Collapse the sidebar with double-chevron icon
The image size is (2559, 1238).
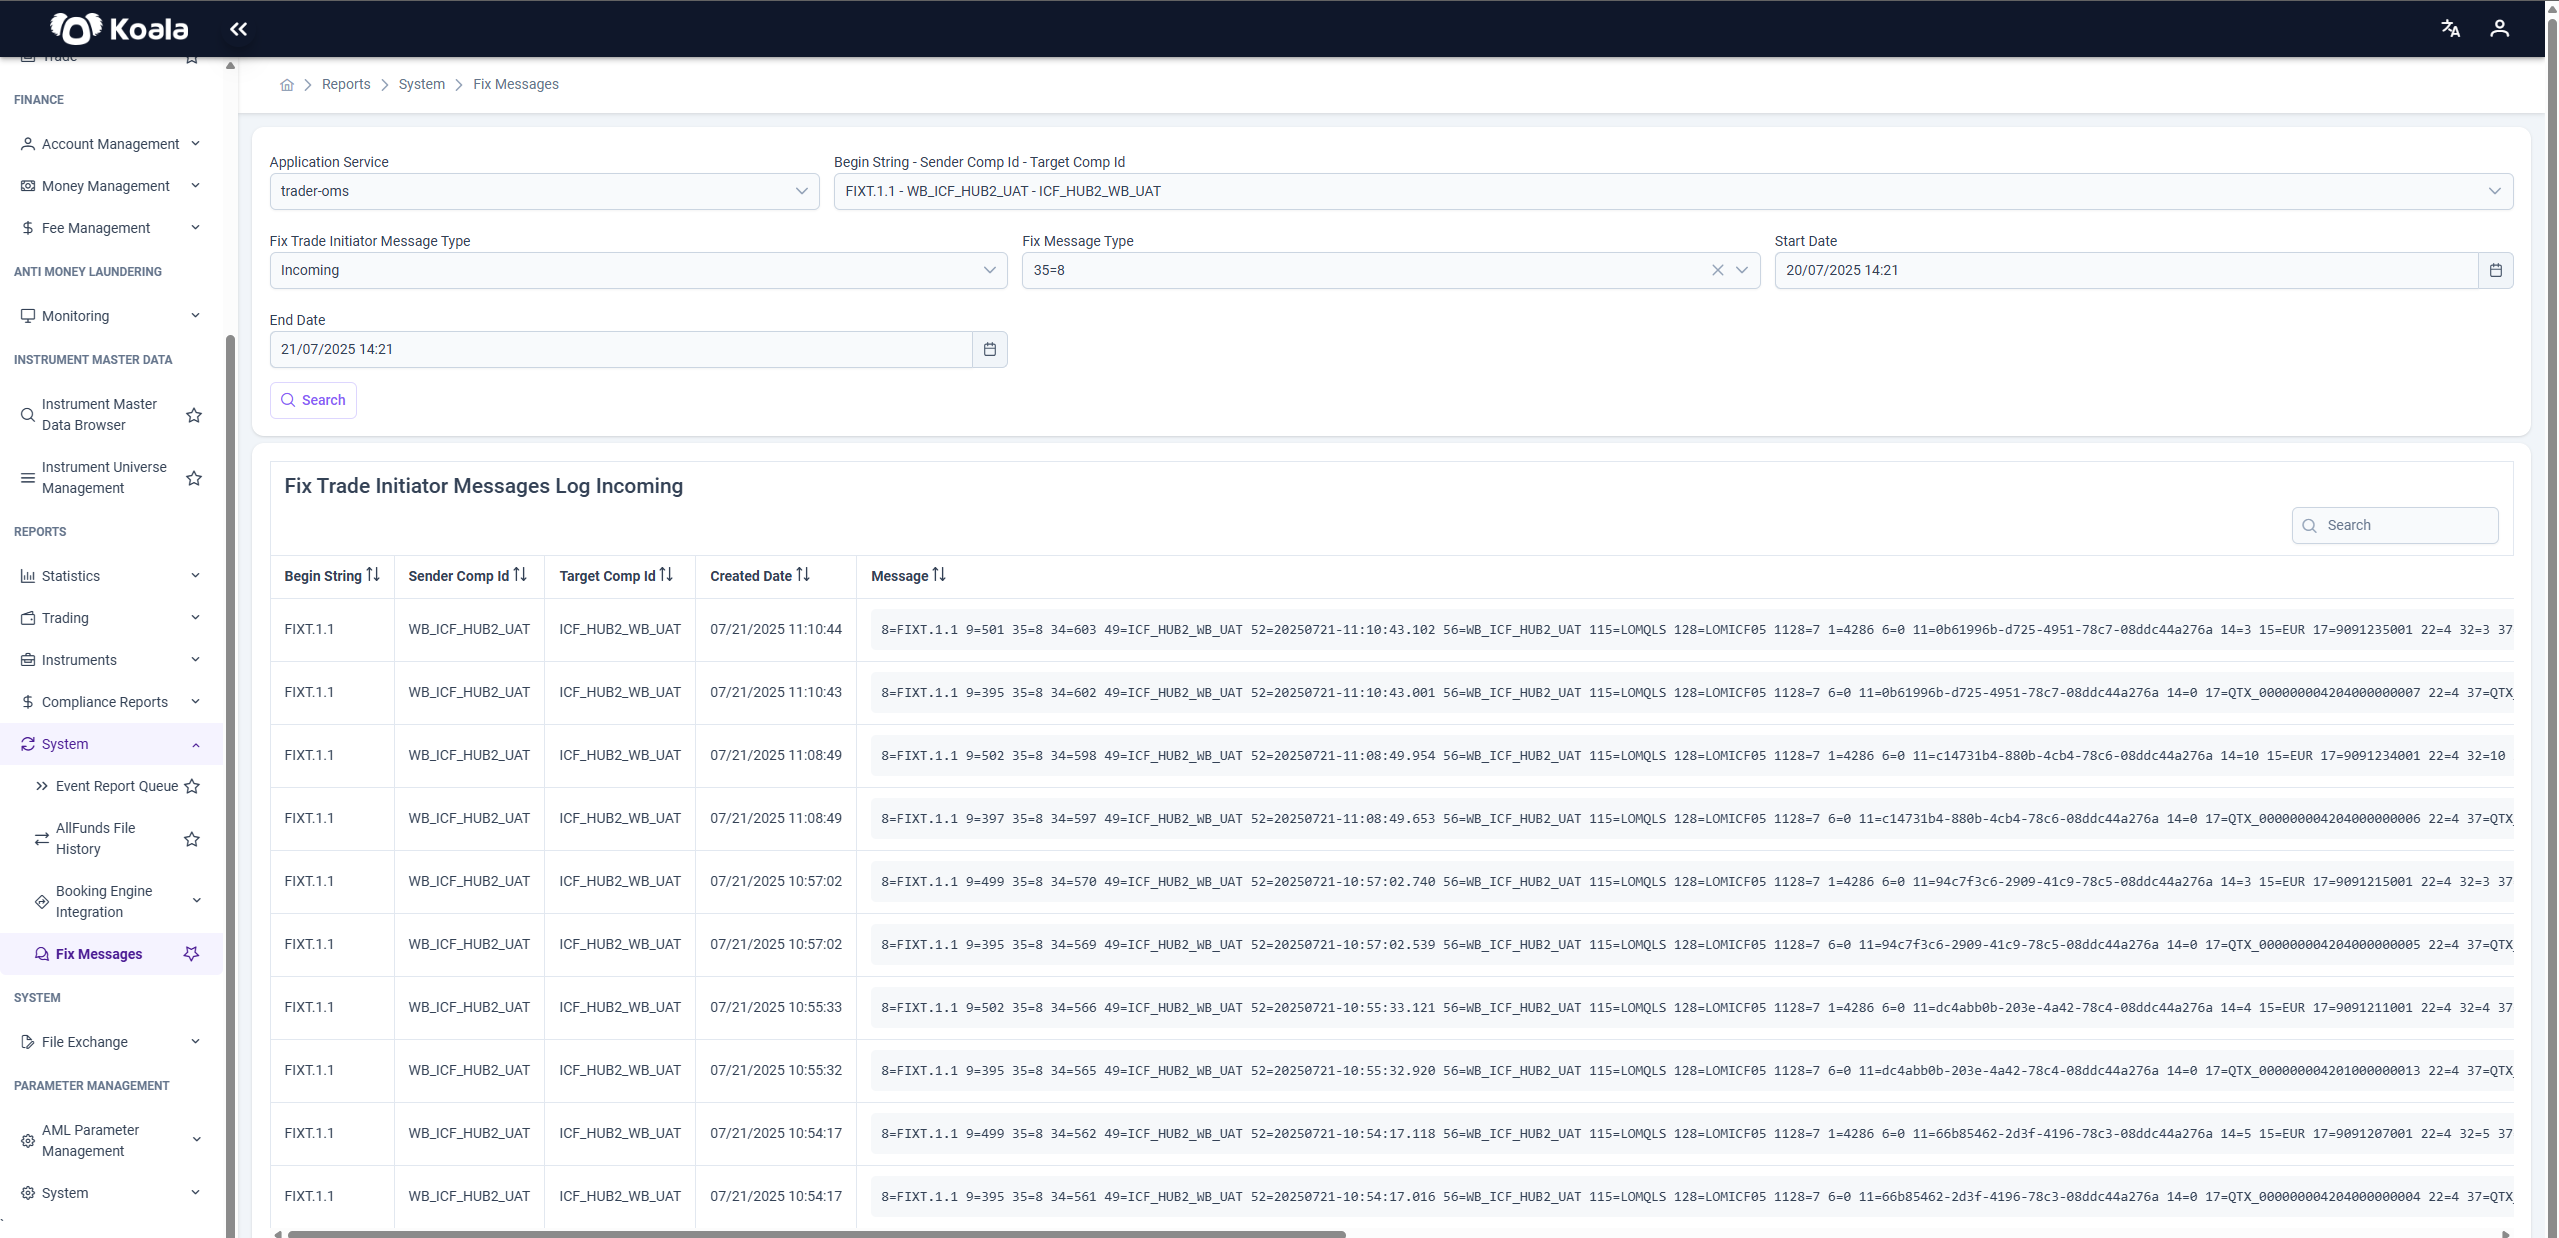[x=238, y=29]
